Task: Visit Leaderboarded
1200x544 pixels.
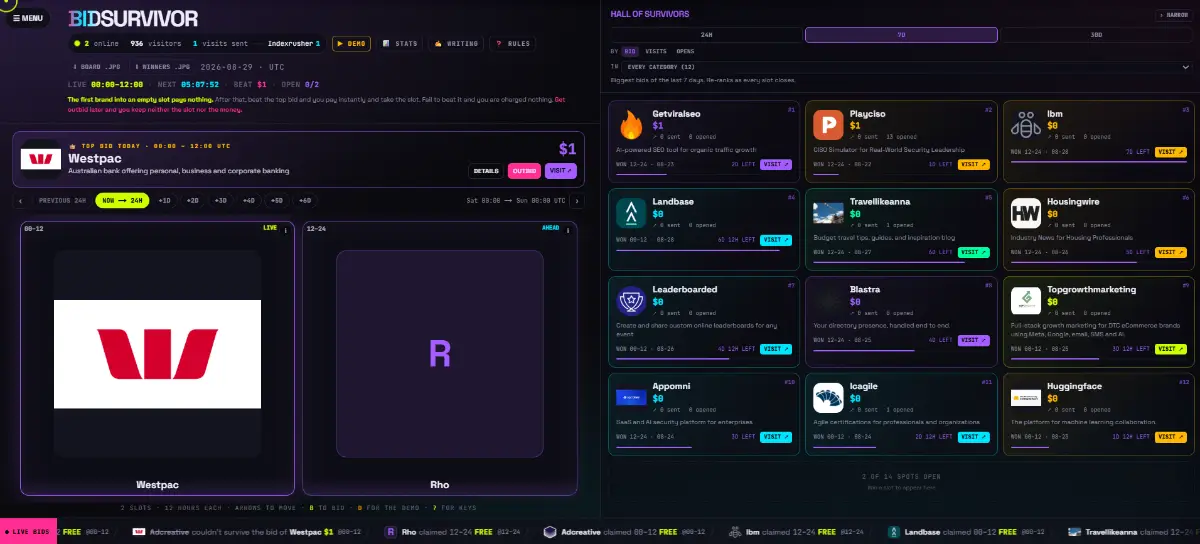Action: click(776, 349)
